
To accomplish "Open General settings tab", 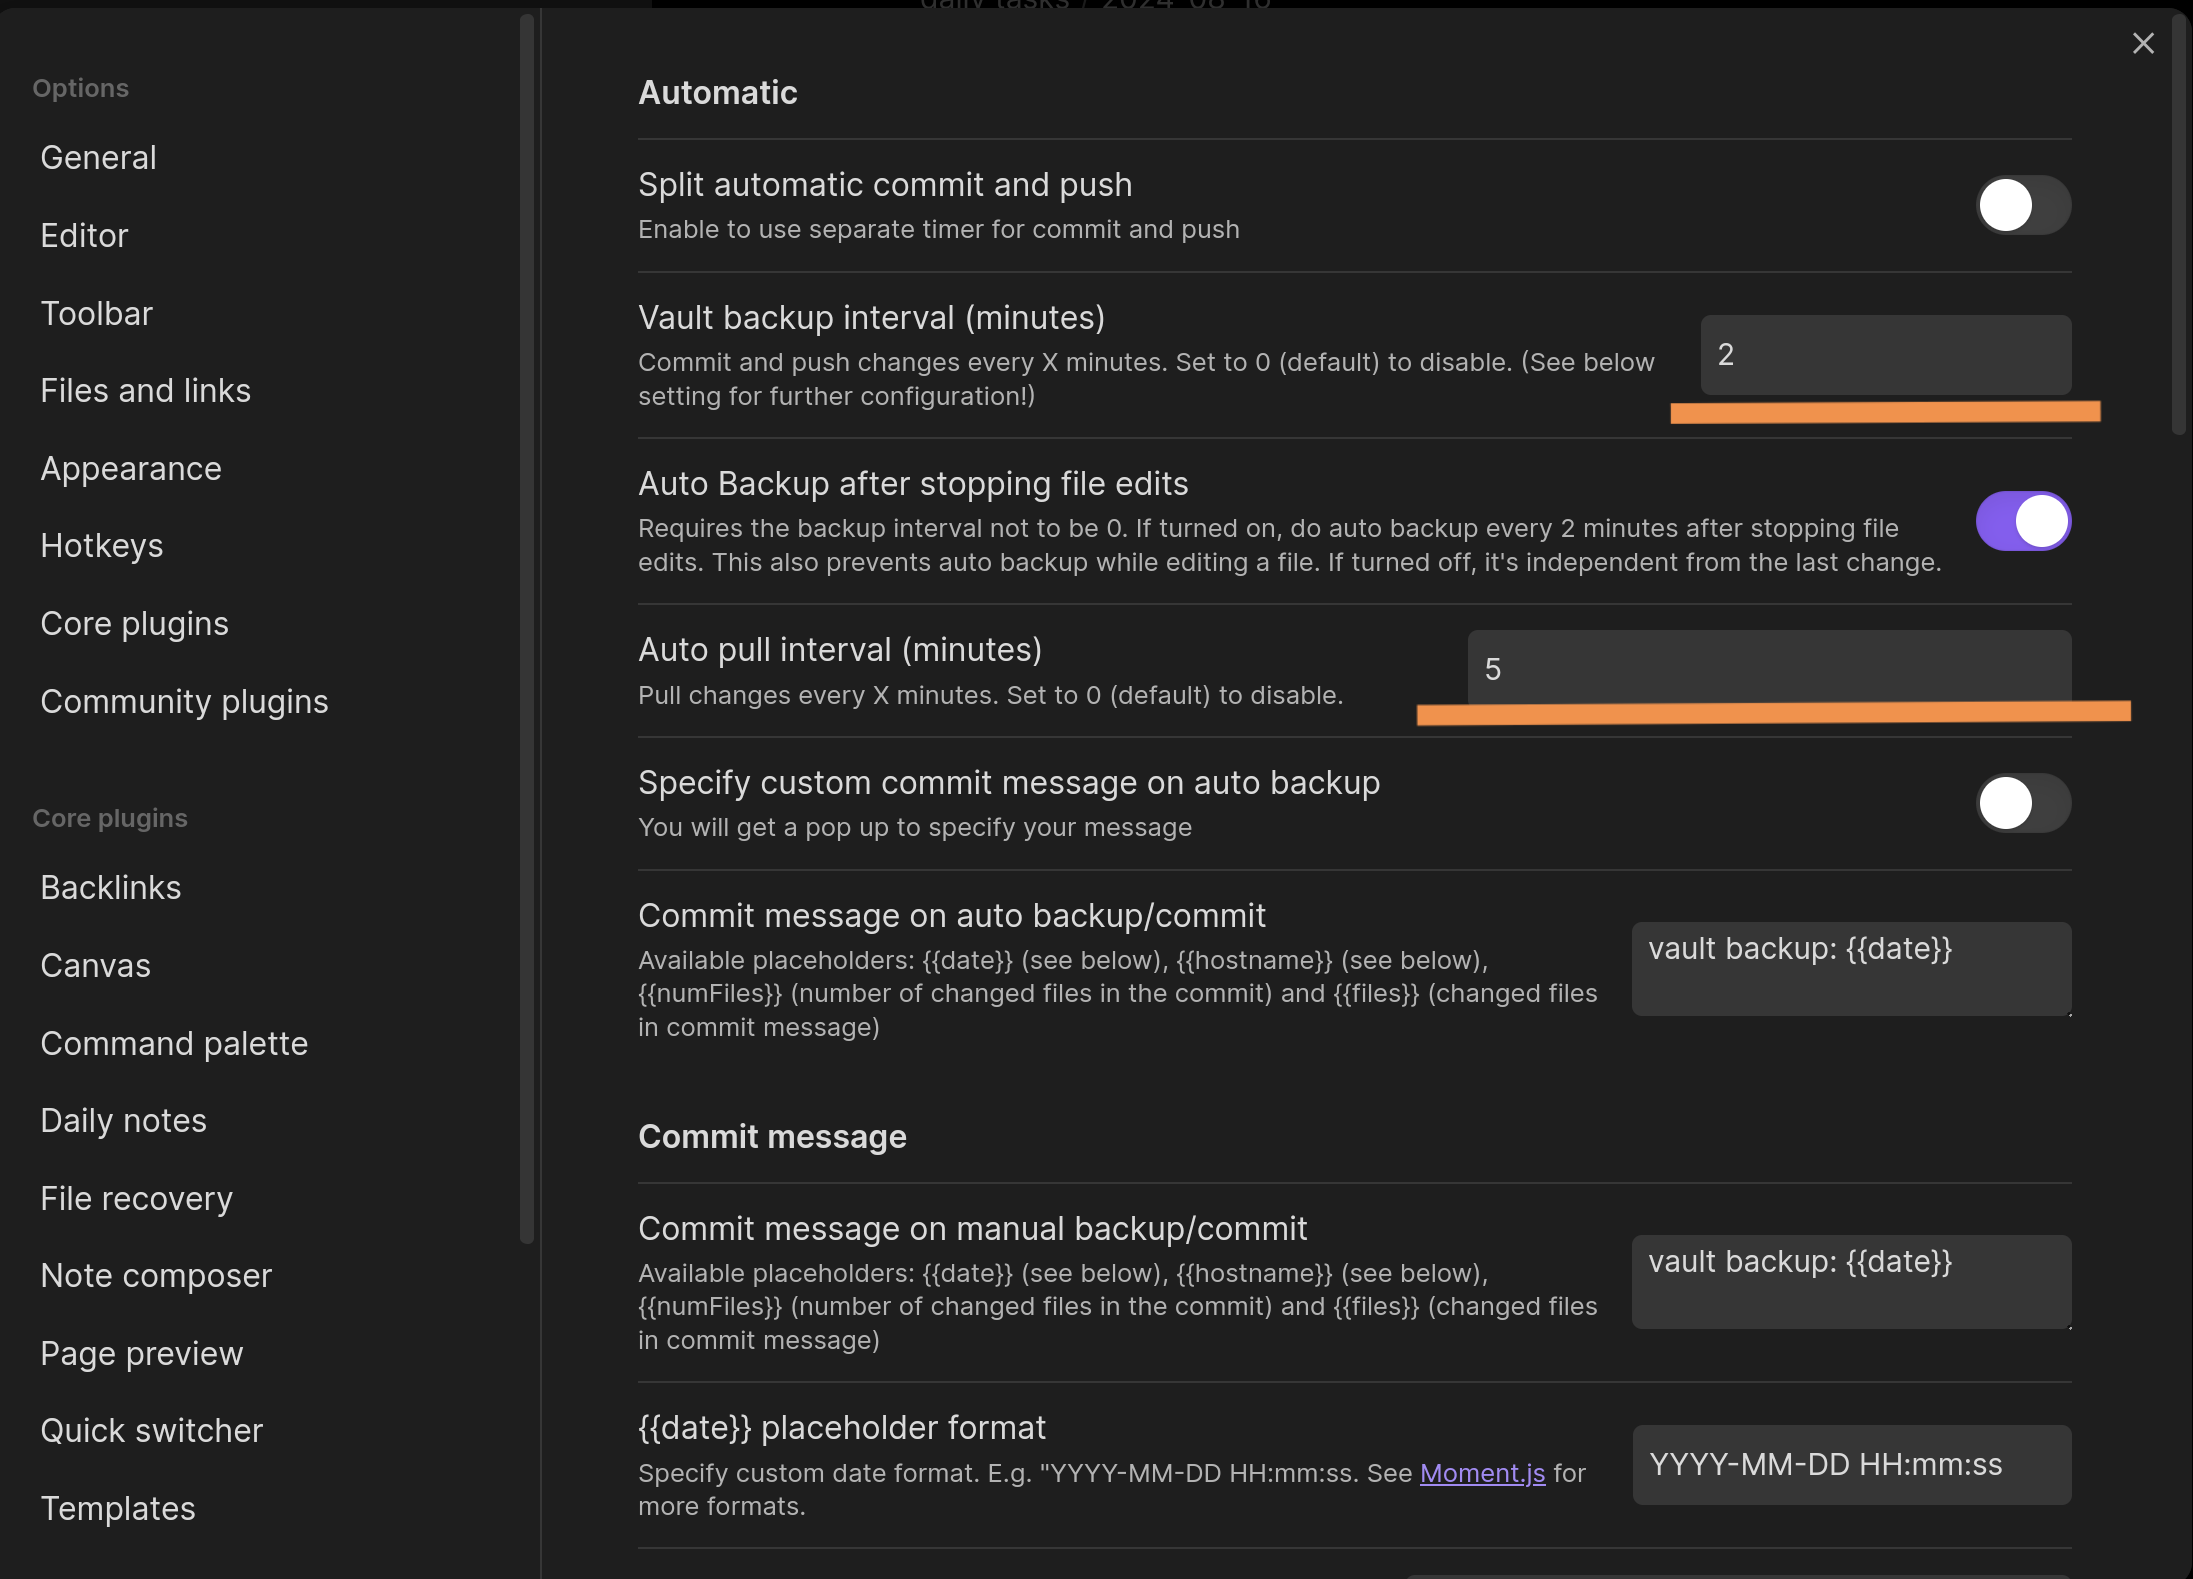I will [98, 158].
